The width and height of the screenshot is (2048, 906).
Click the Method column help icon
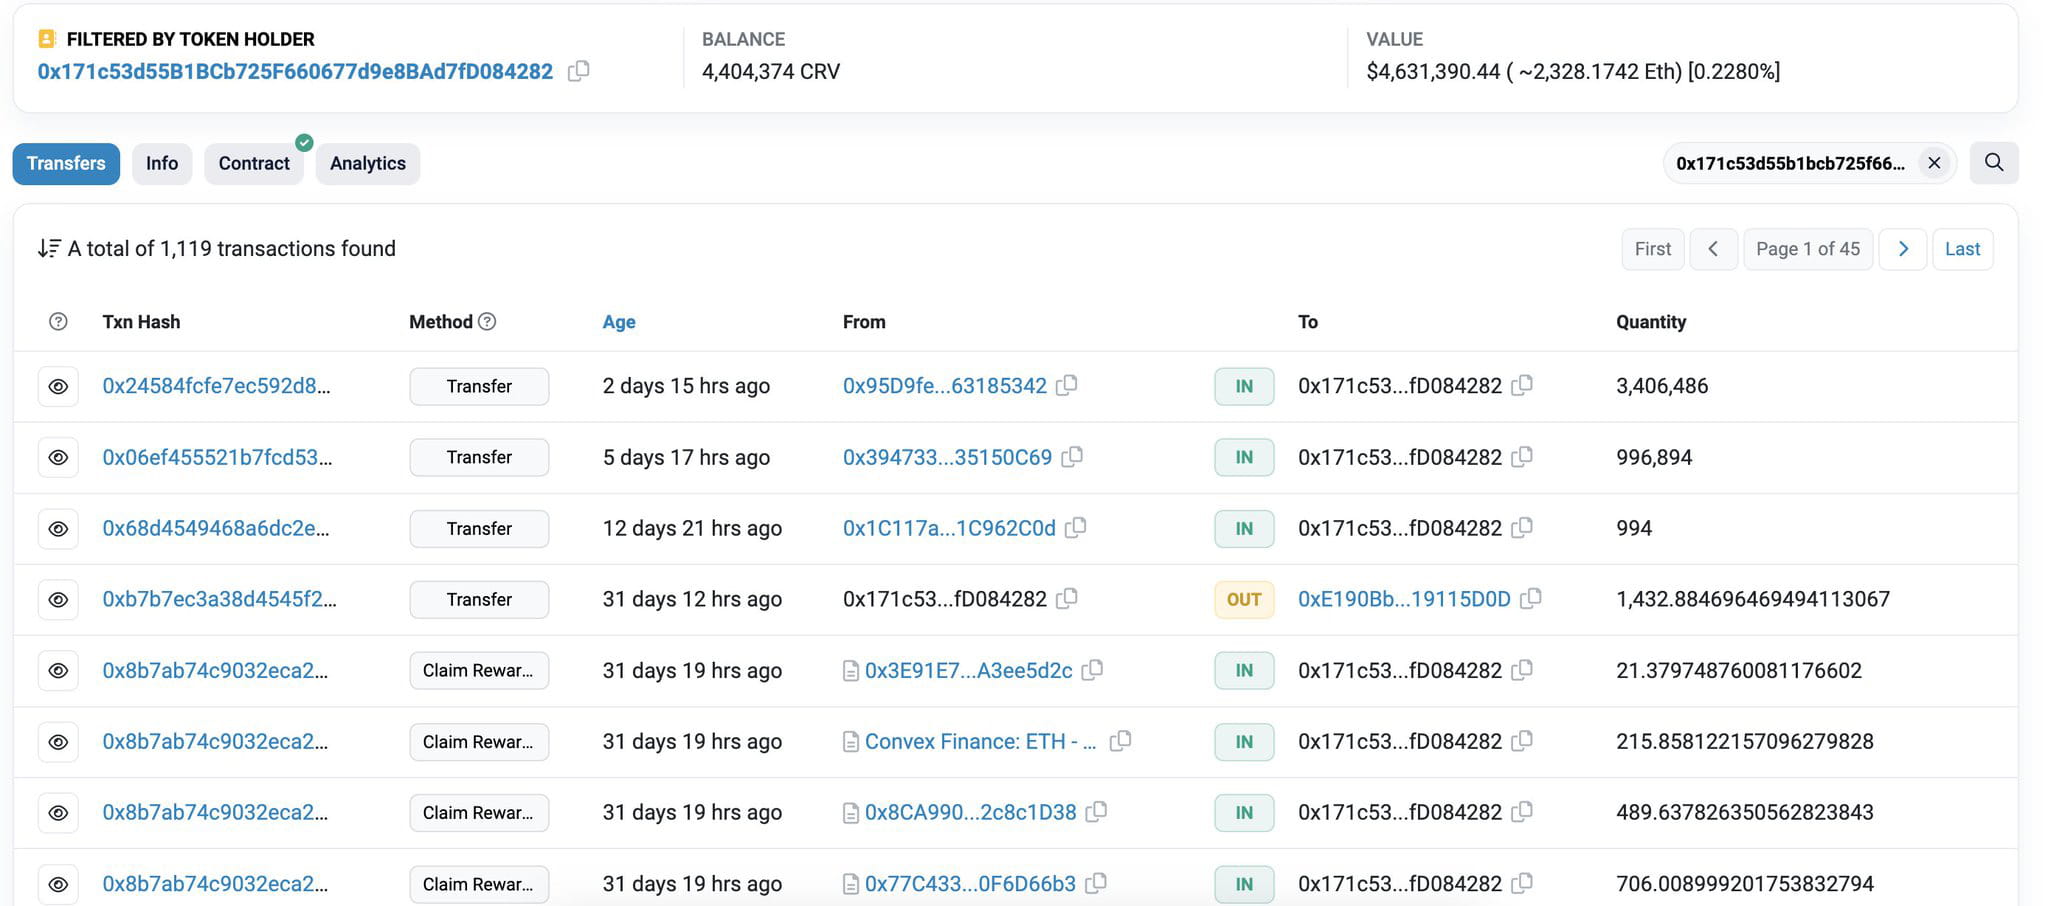pos(487,321)
